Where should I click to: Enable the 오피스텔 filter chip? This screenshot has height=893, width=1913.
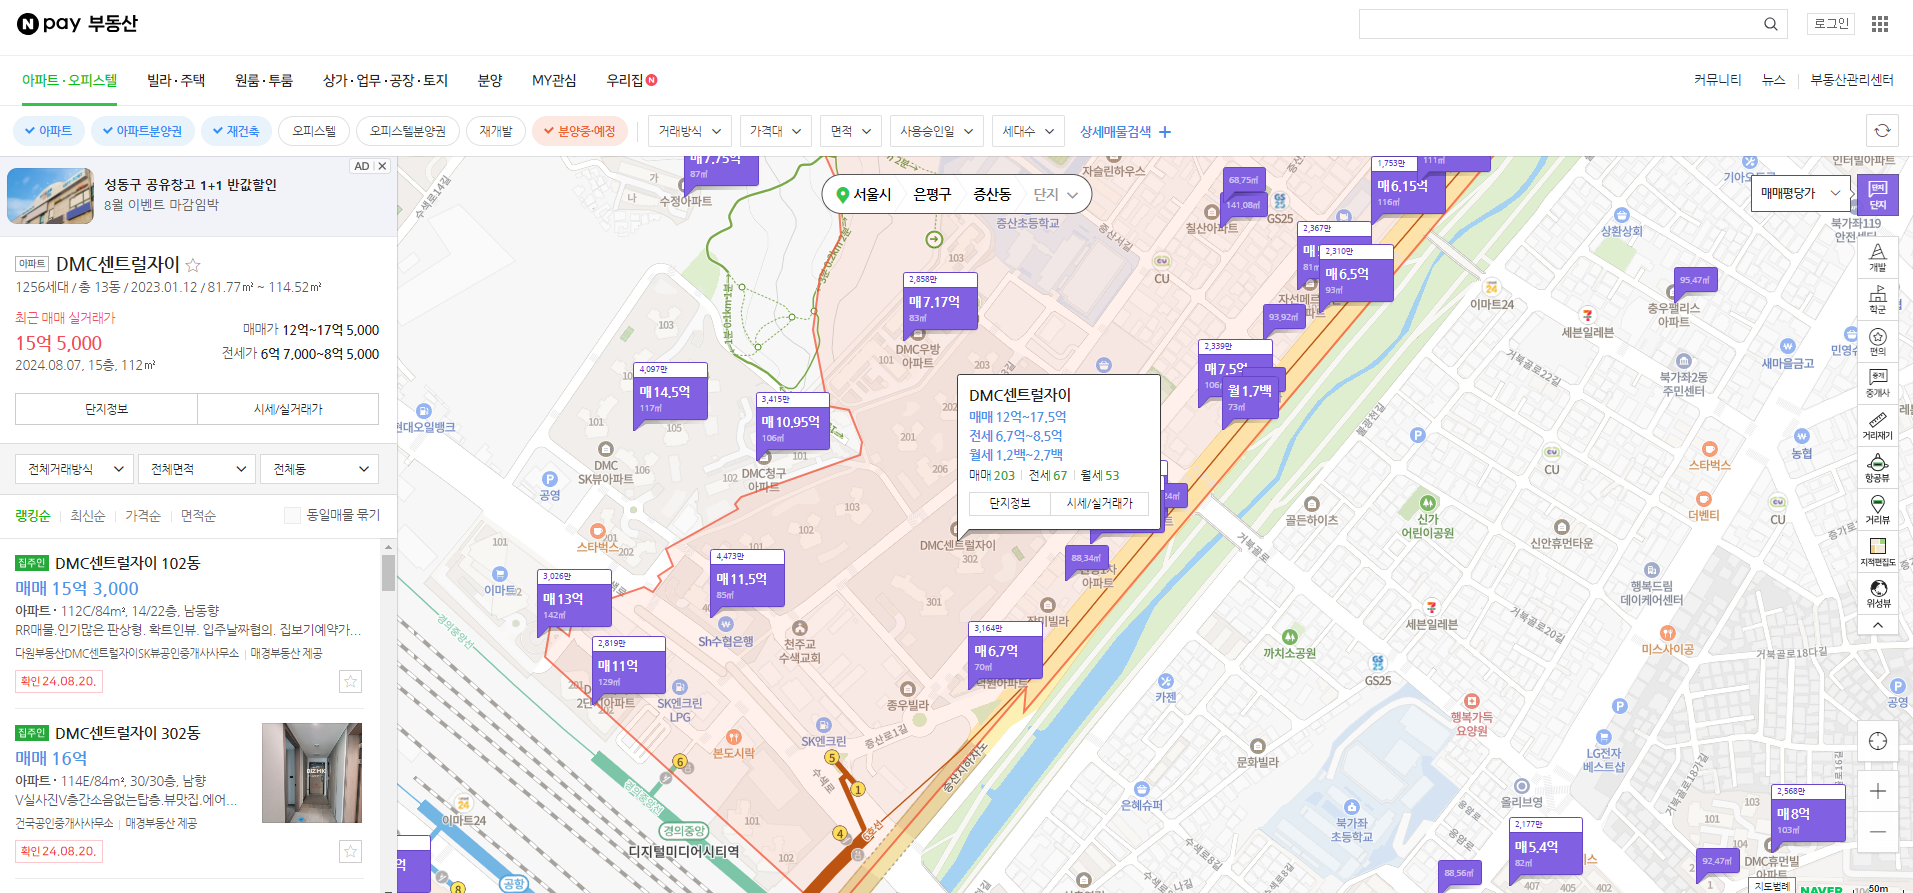[x=314, y=131]
